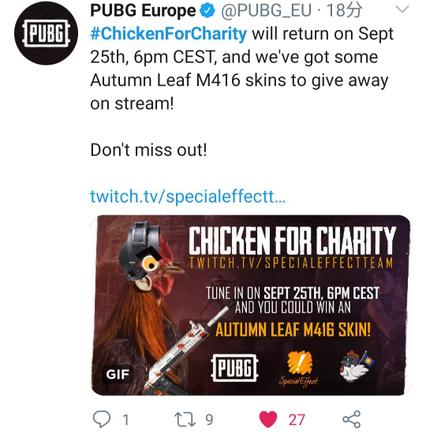Follow the twitch.tv/specialeffectt link
This screenshot has width=426, height=440.
click(188, 196)
